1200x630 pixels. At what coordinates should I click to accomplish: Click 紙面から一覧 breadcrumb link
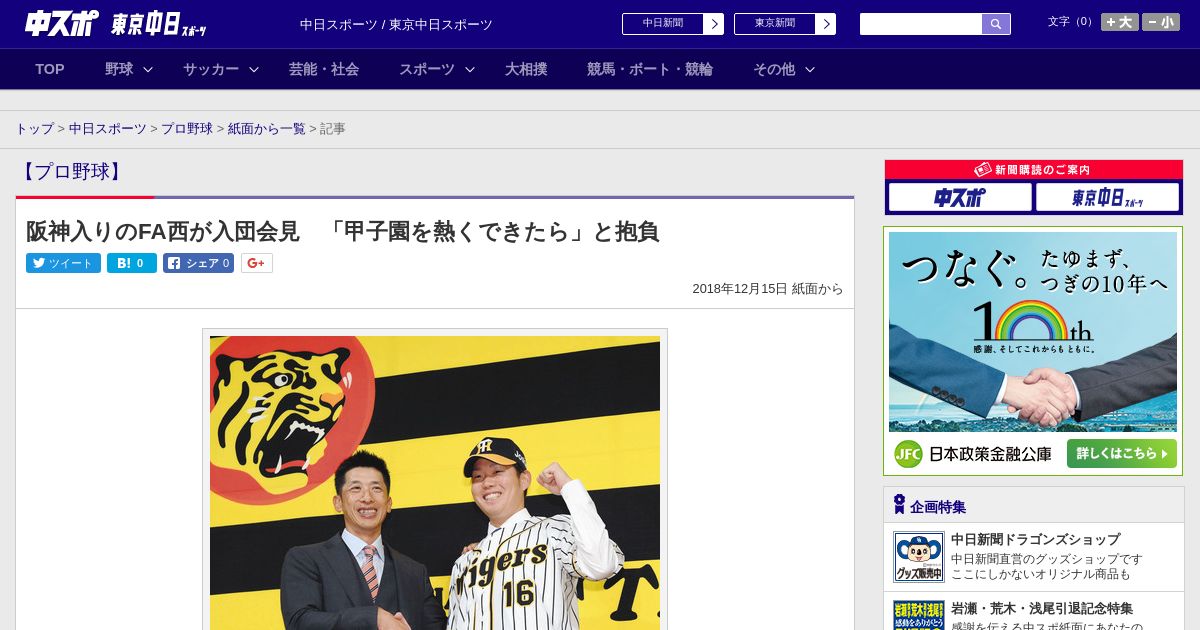coord(267,129)
